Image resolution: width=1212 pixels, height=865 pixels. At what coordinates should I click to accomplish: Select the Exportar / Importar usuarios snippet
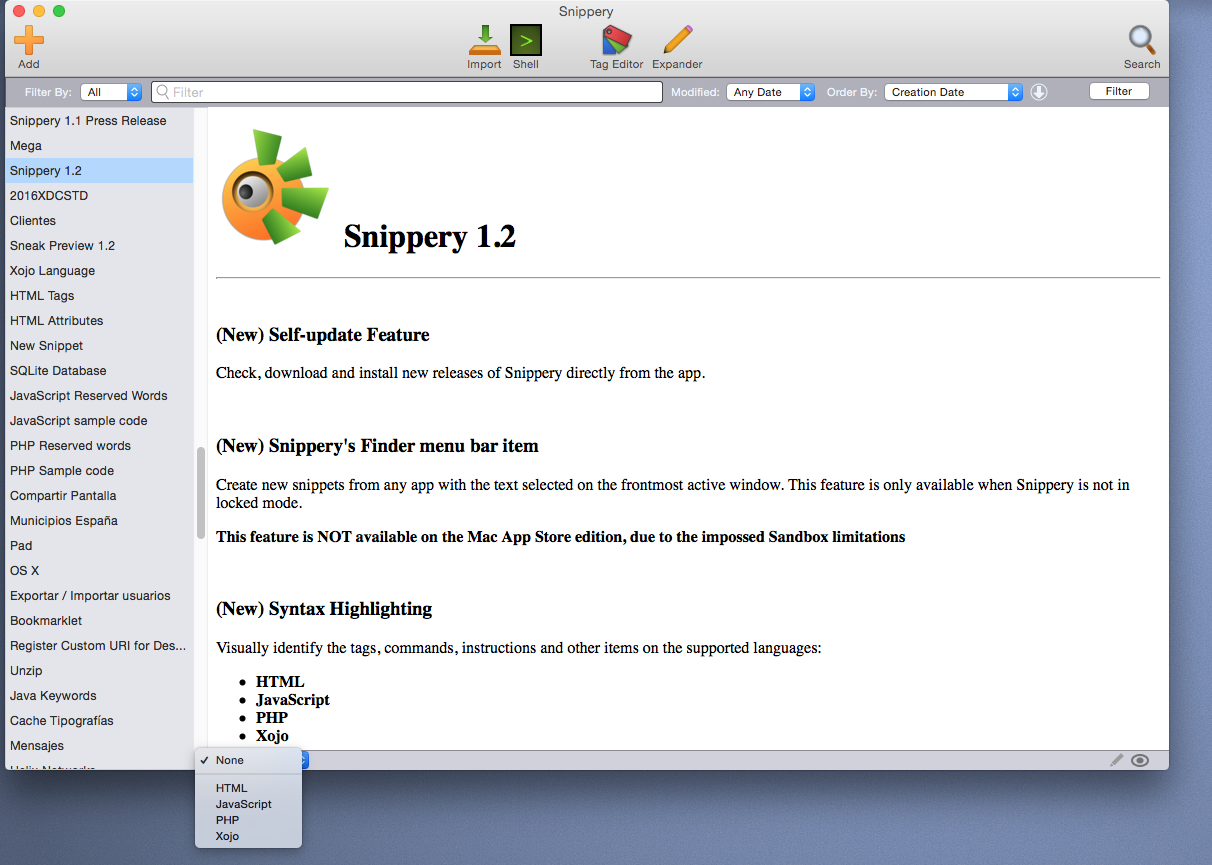point(99,595)
